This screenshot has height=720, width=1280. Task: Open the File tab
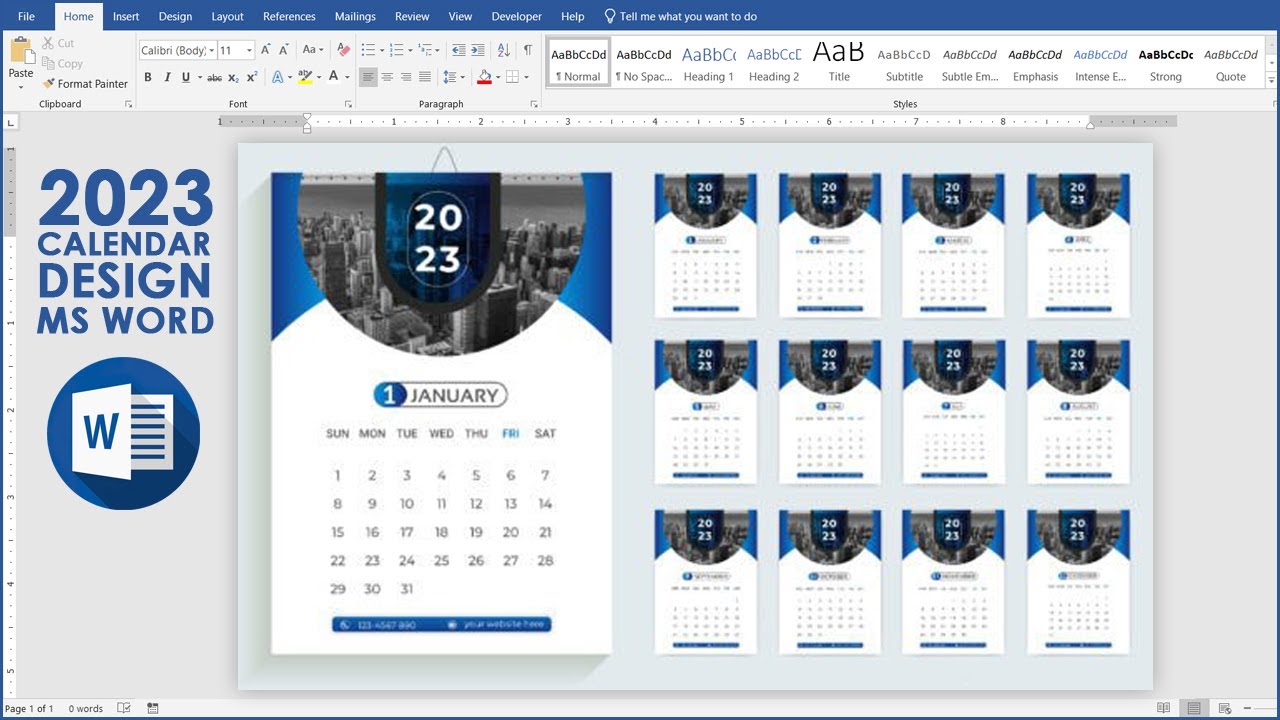tap(26, 16)
